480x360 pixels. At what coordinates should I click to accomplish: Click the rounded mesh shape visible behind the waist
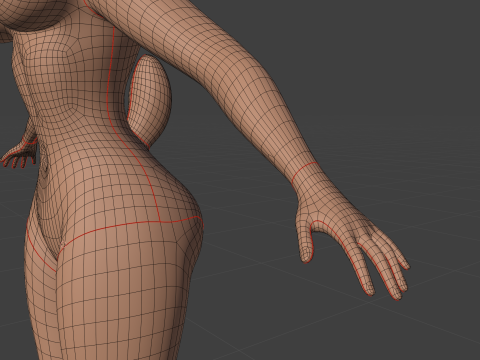(150, 100)
